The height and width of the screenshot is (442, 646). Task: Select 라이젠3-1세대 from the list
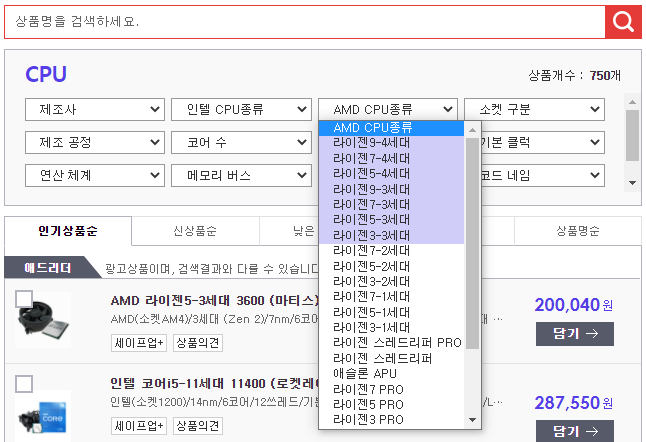point(391,328)
